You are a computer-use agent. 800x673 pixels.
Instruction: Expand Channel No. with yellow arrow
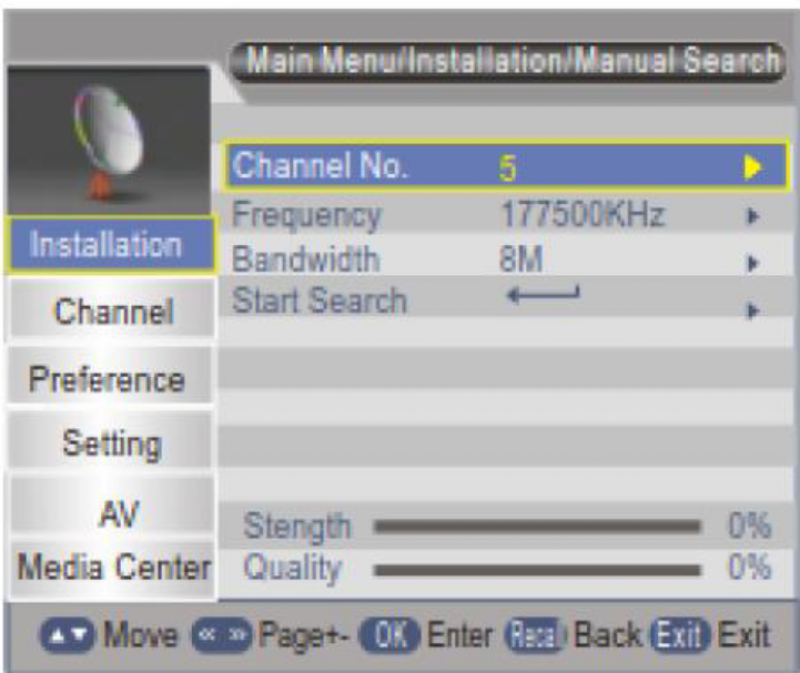point(753,167)
